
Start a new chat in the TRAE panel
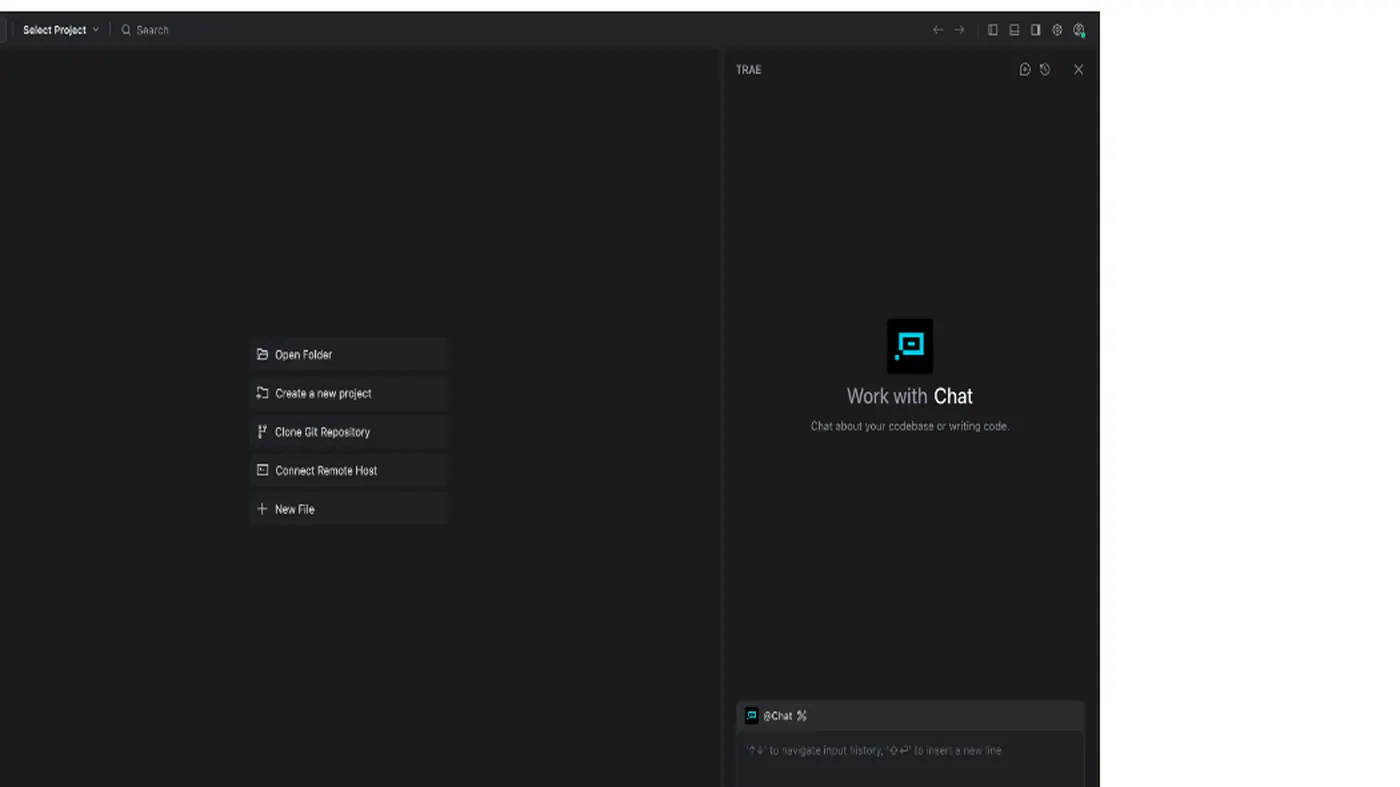point(1025,69)
